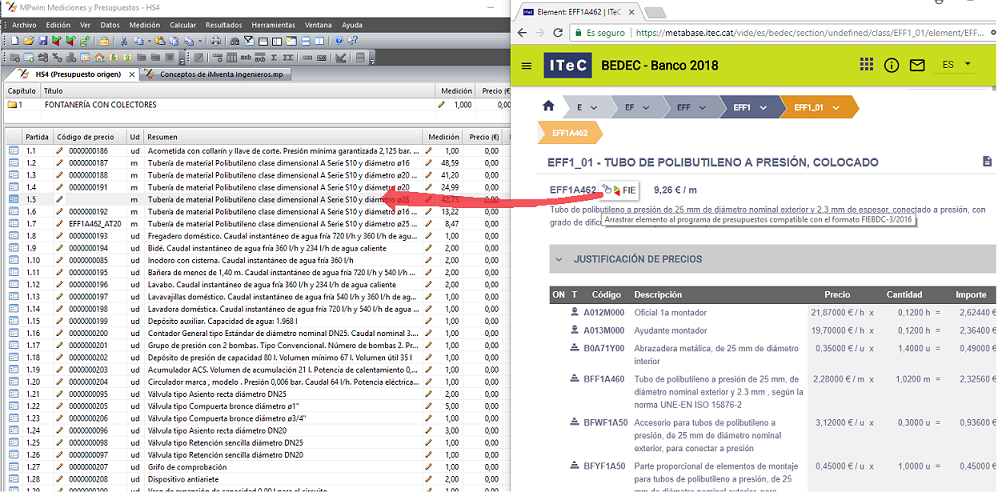Click the FIE drag export button
This screenshot has height=496, width=998.
(x=619, y=190)
